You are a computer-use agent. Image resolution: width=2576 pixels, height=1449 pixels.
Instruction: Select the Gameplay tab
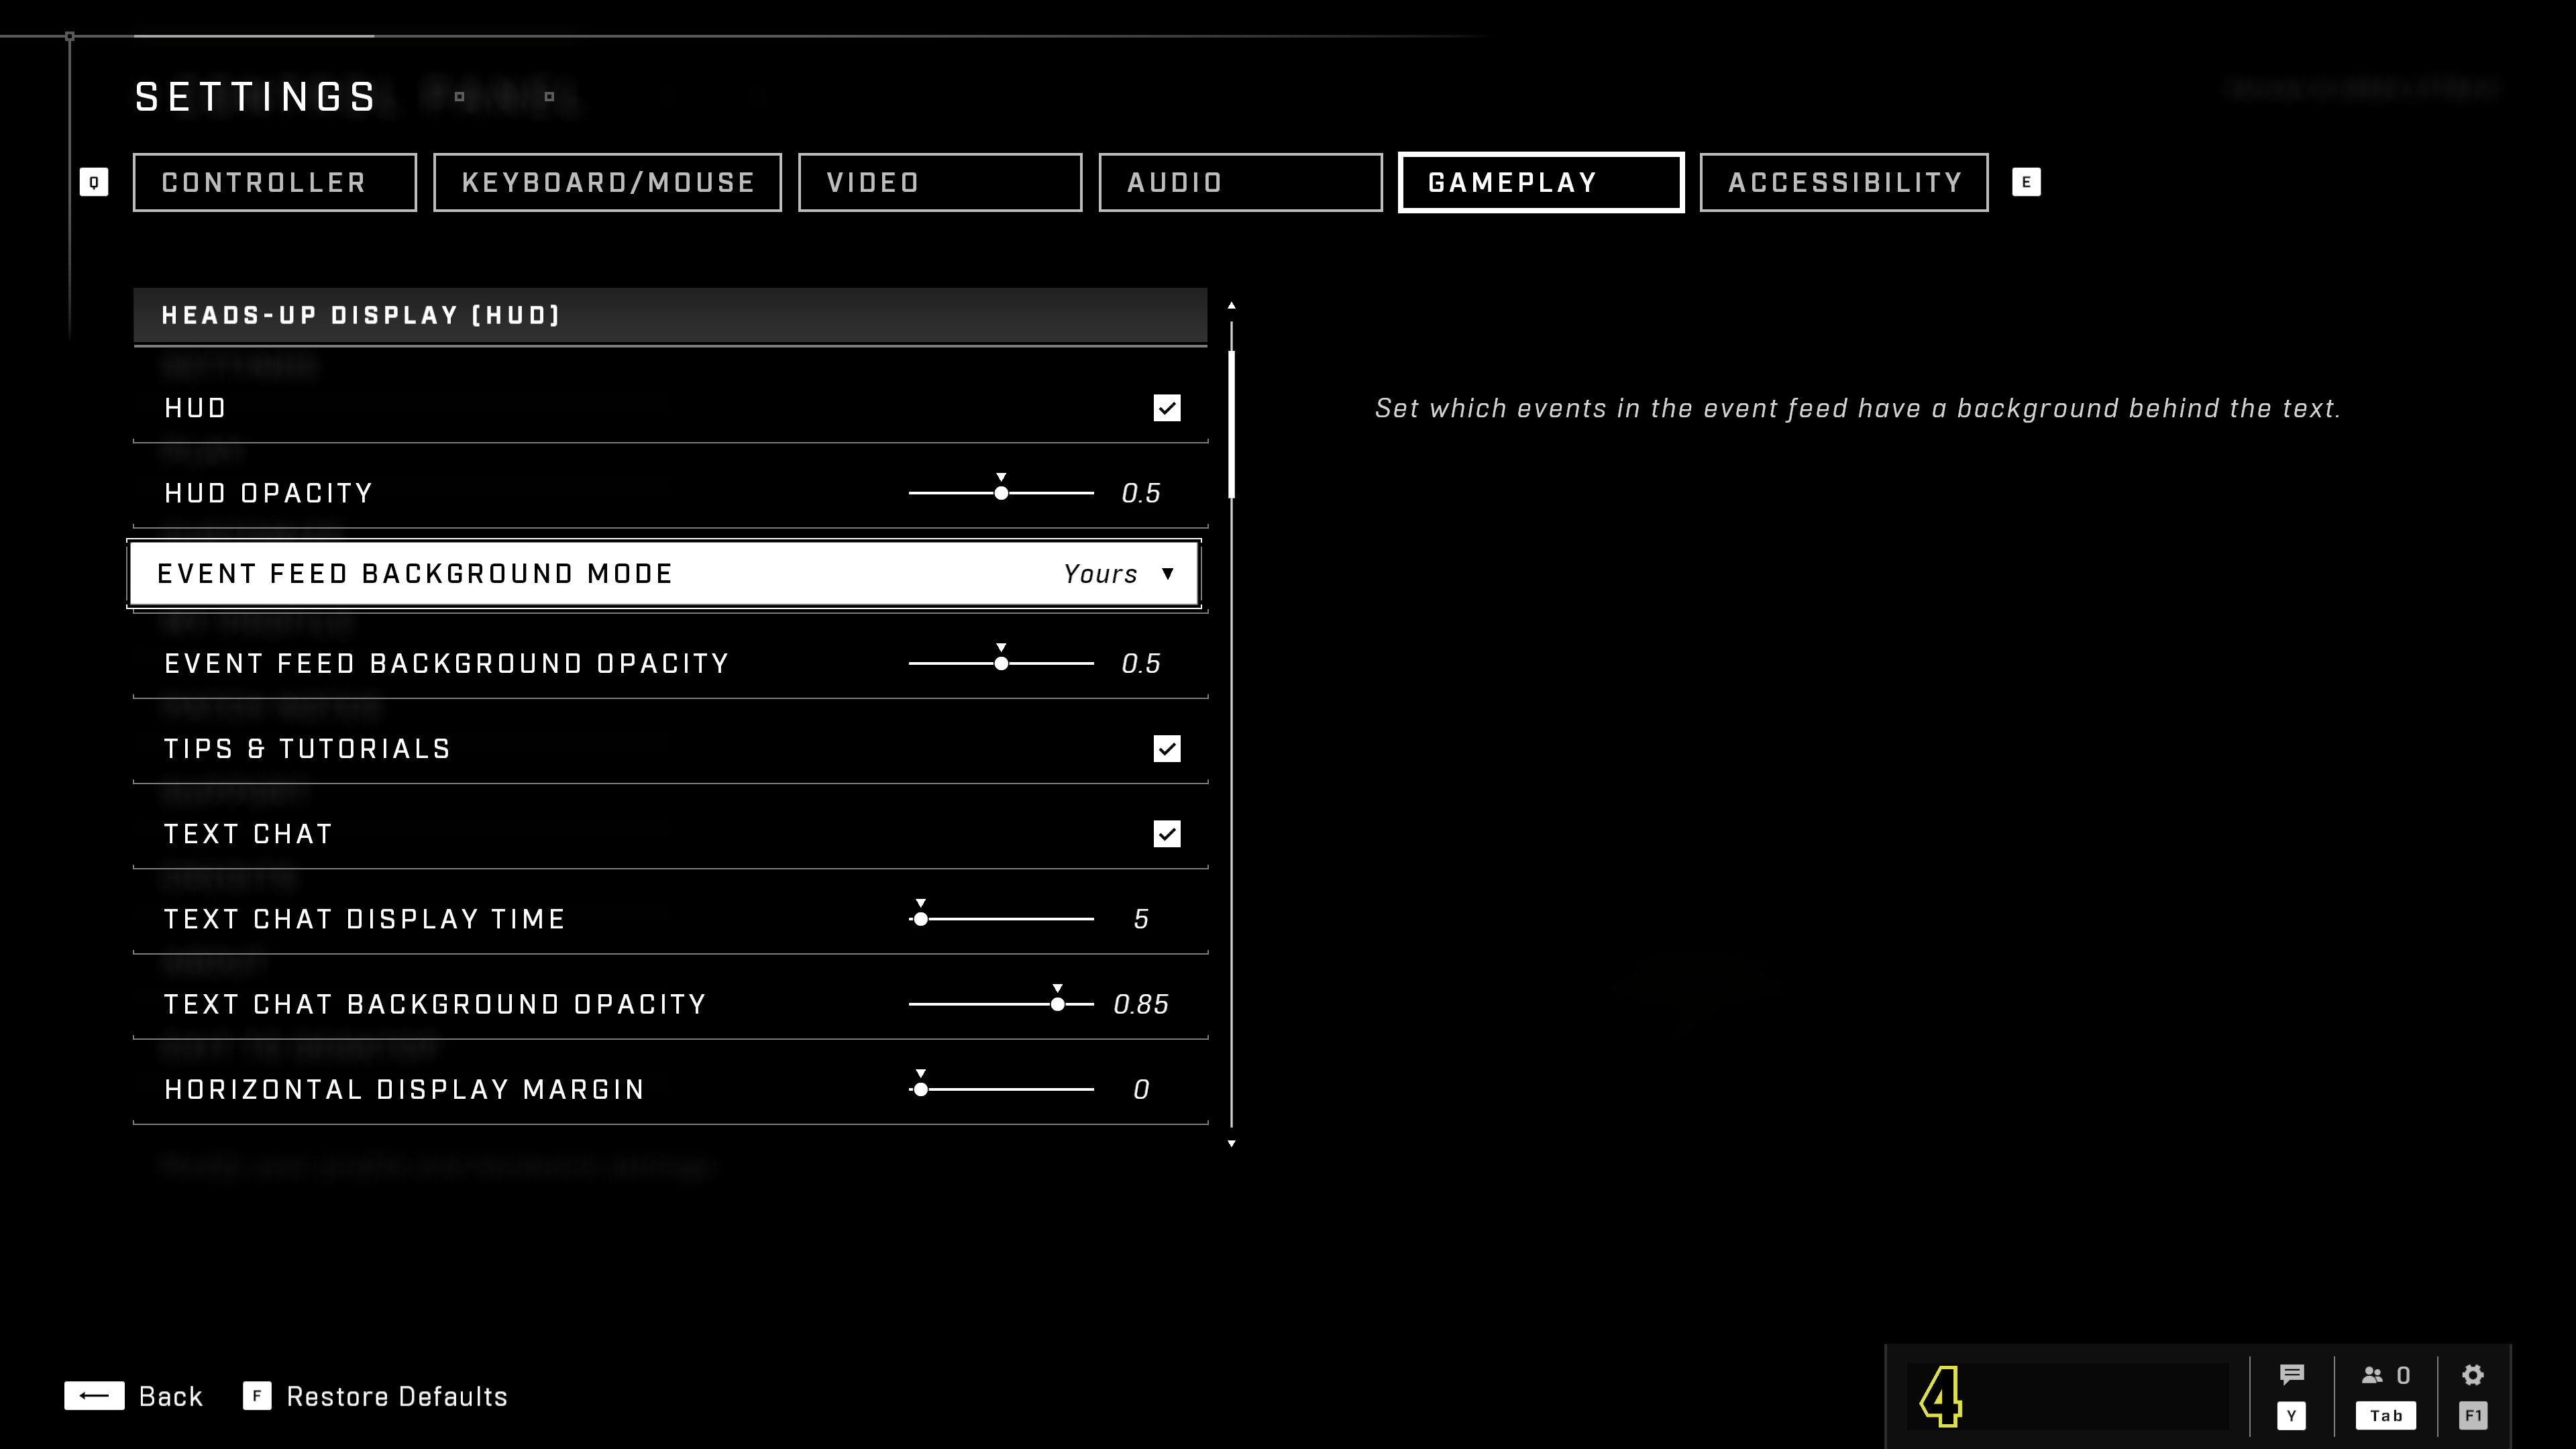1541,182
